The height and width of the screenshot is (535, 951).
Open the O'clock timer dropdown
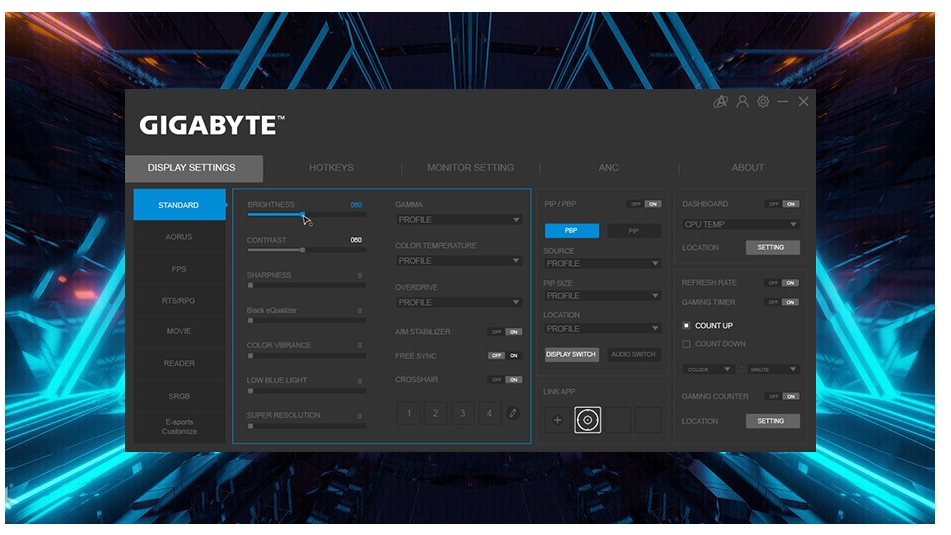708,369
